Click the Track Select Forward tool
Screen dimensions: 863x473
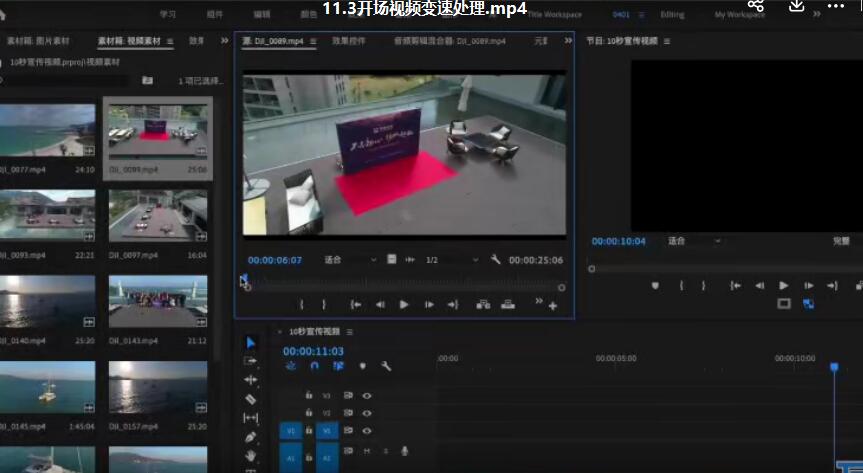[250, 361]
